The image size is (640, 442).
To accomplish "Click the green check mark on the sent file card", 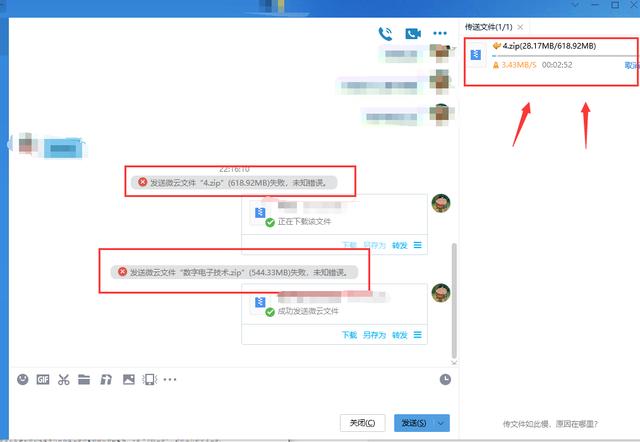I will pos(270,313).
